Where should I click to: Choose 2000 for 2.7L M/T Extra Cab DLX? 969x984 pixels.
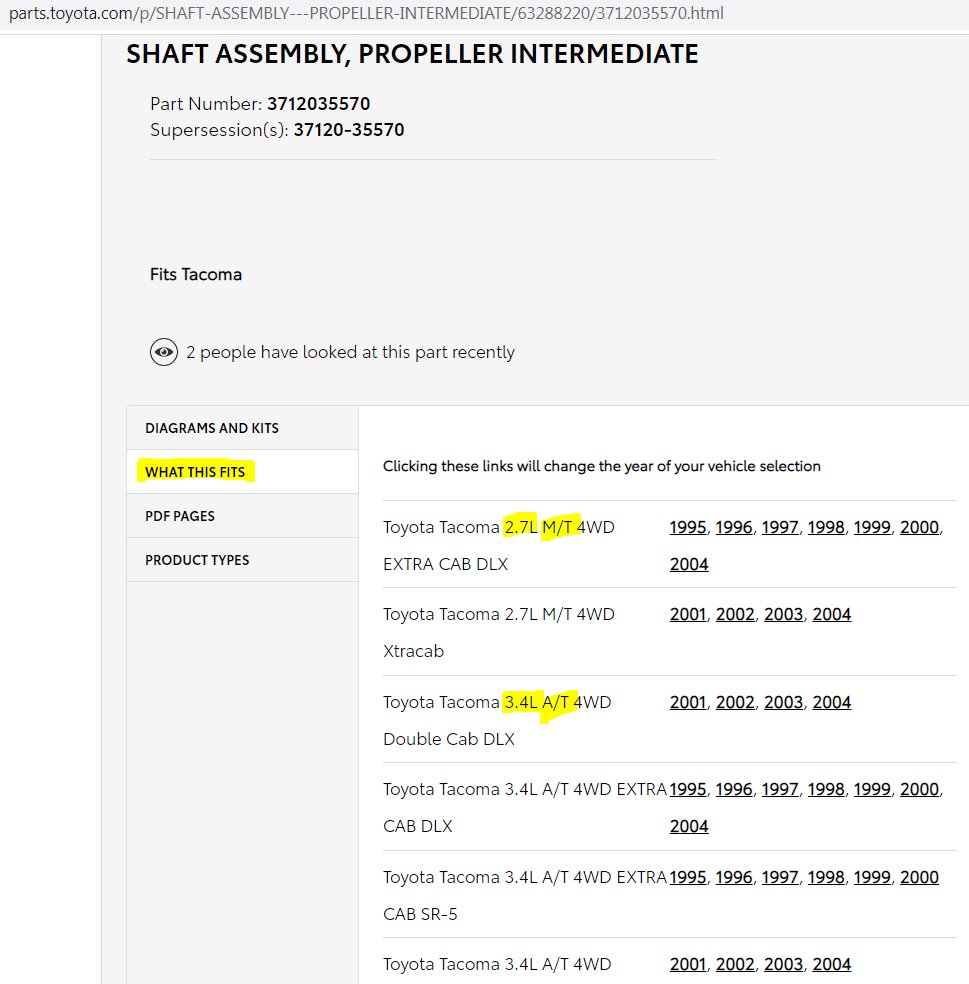[919, 527]
